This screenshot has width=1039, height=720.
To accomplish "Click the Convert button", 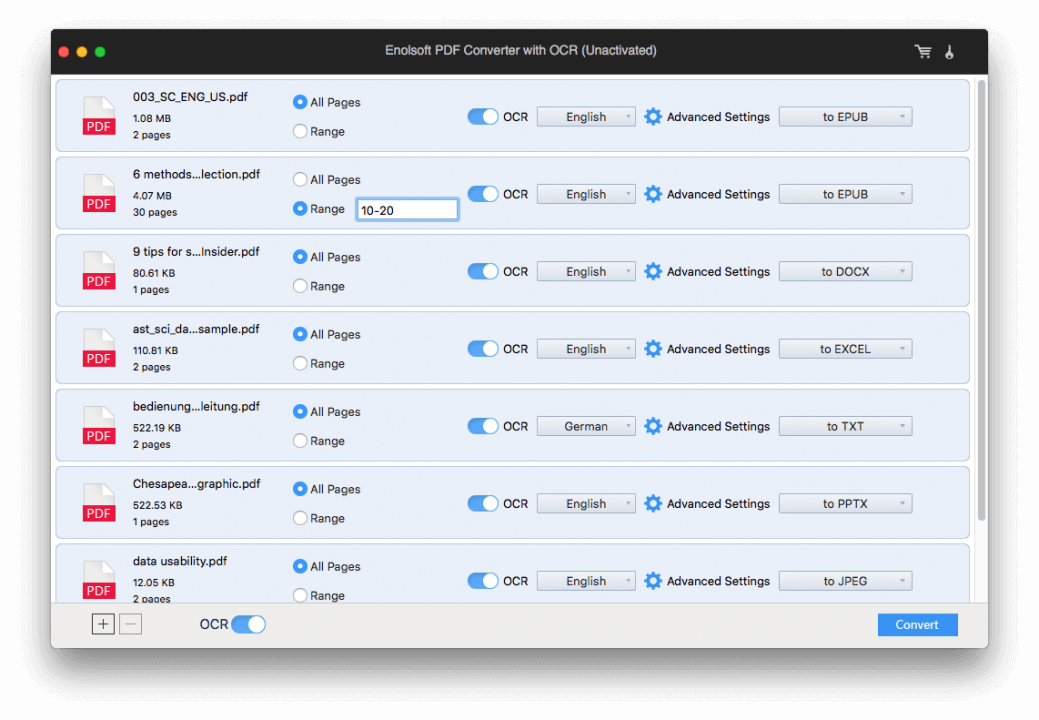I will (917, 625).
